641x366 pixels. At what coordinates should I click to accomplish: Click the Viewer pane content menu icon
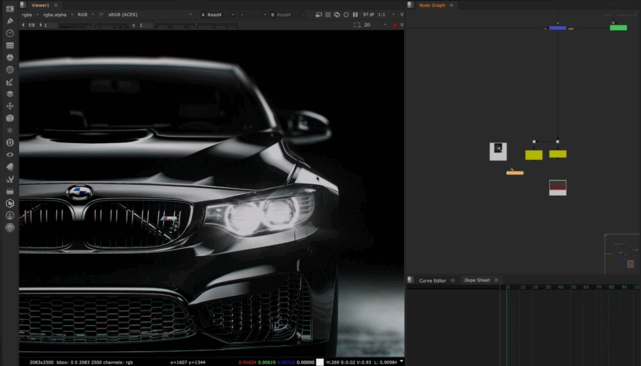click(x=23, y=5)
